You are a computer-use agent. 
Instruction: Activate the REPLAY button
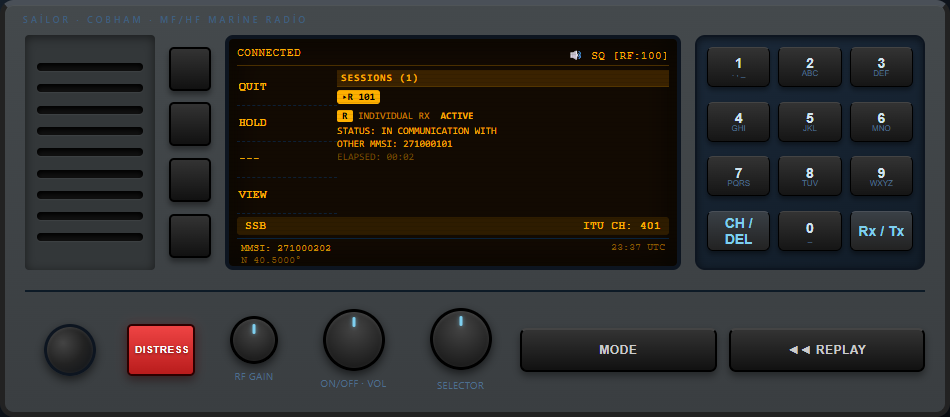pos(827,350)
